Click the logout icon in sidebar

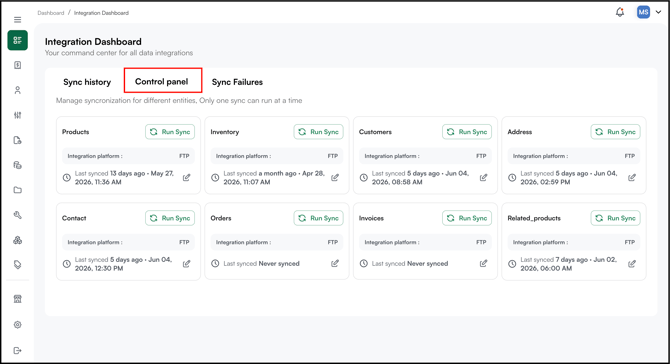(18, 351)
